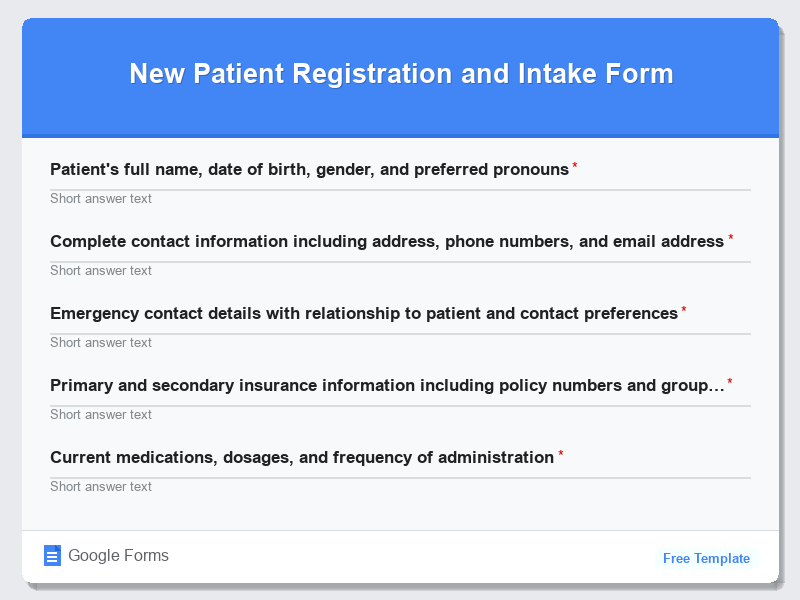Click the short answer field for patient name
Image resolution: width=800 pixels, height=600 pixels.
(x=400, y=199)
